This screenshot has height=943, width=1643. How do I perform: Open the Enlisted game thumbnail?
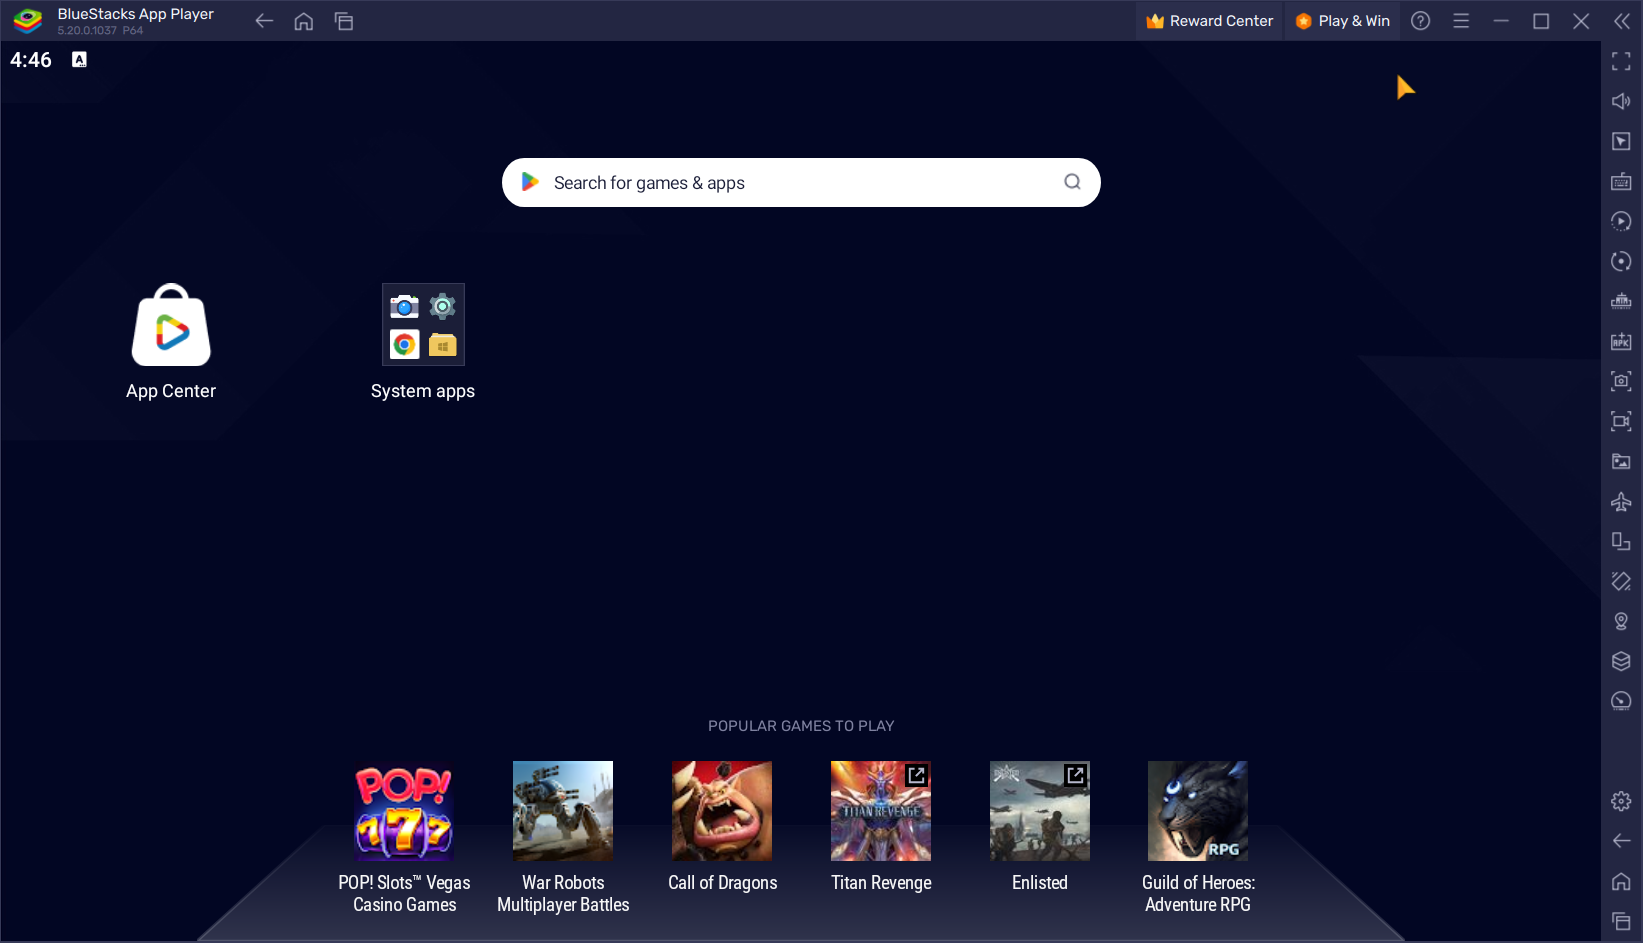pos(1040,811)
